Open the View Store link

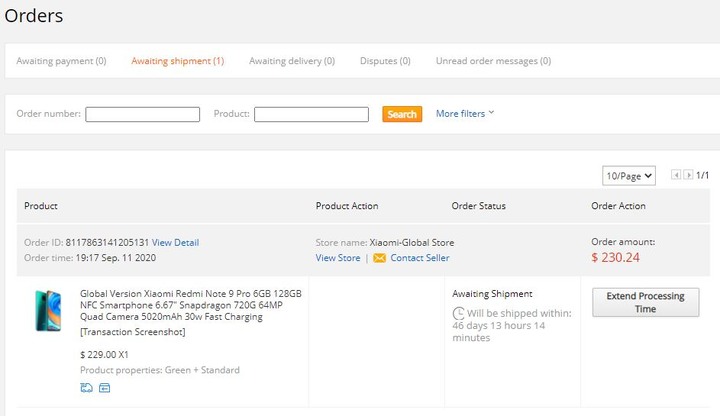338,258
